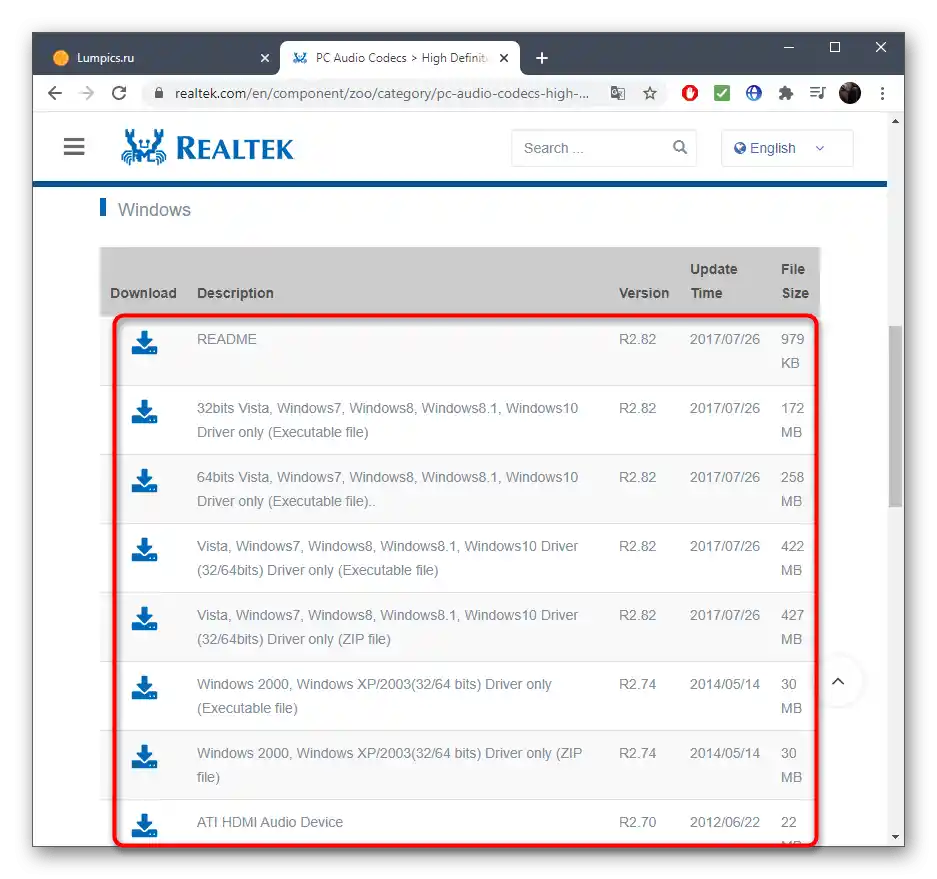Click the 258 MB file size
The height and width of the screenshot is (879, 937).
point(792,489)
